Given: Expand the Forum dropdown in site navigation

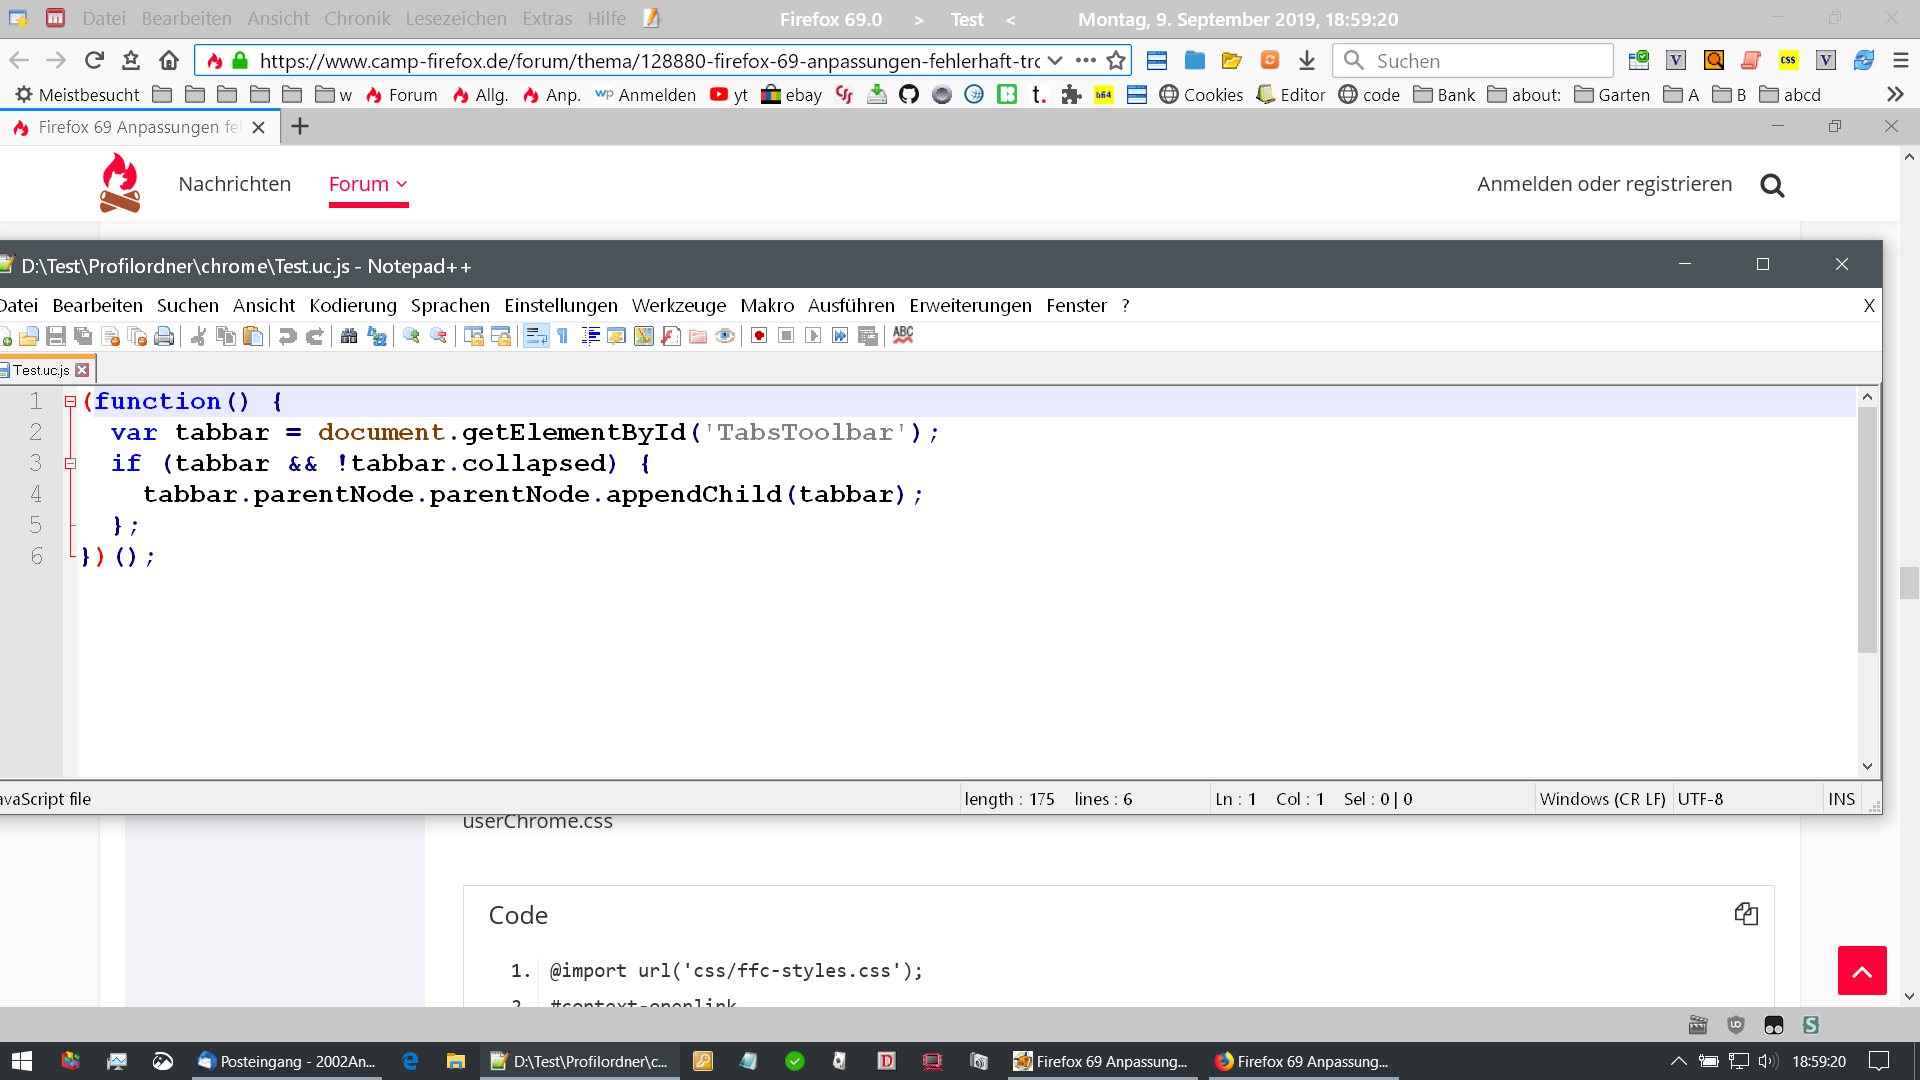Looking at the screenshot, I should [x=368, y=184].
